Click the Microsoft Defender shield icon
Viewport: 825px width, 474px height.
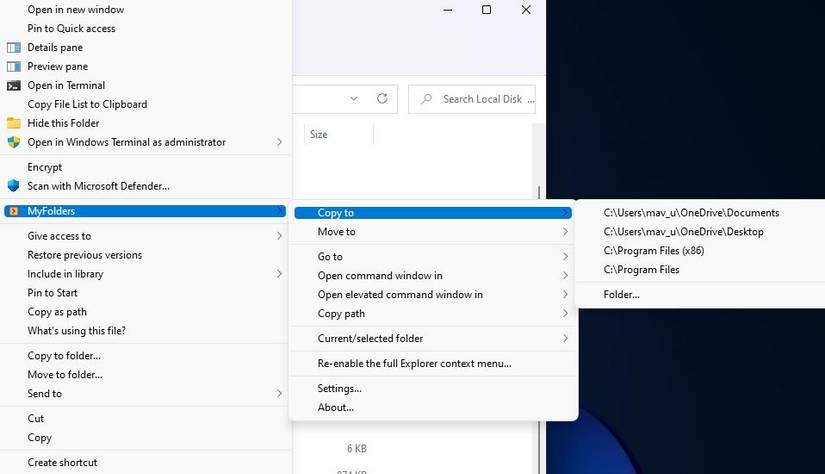point(14,186)
